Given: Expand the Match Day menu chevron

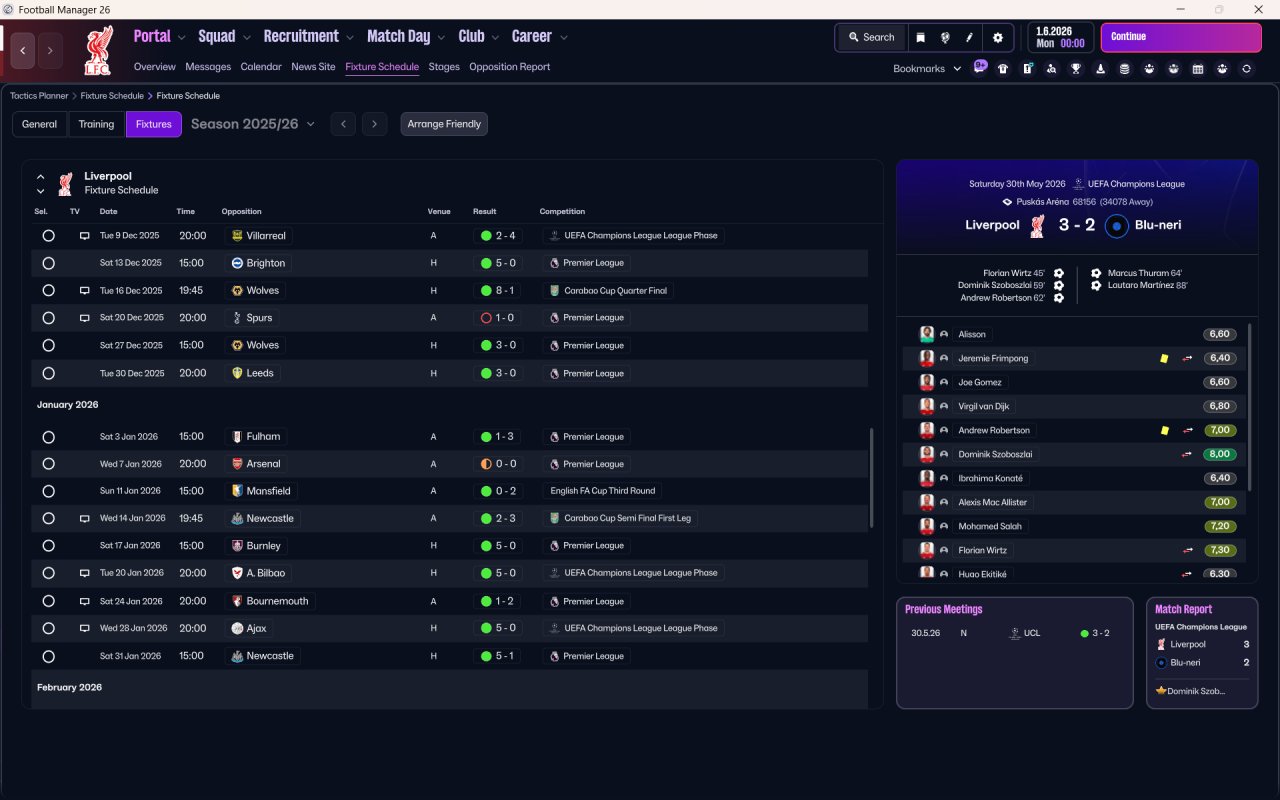Looking at the screenshot, I should click(441, 38).
